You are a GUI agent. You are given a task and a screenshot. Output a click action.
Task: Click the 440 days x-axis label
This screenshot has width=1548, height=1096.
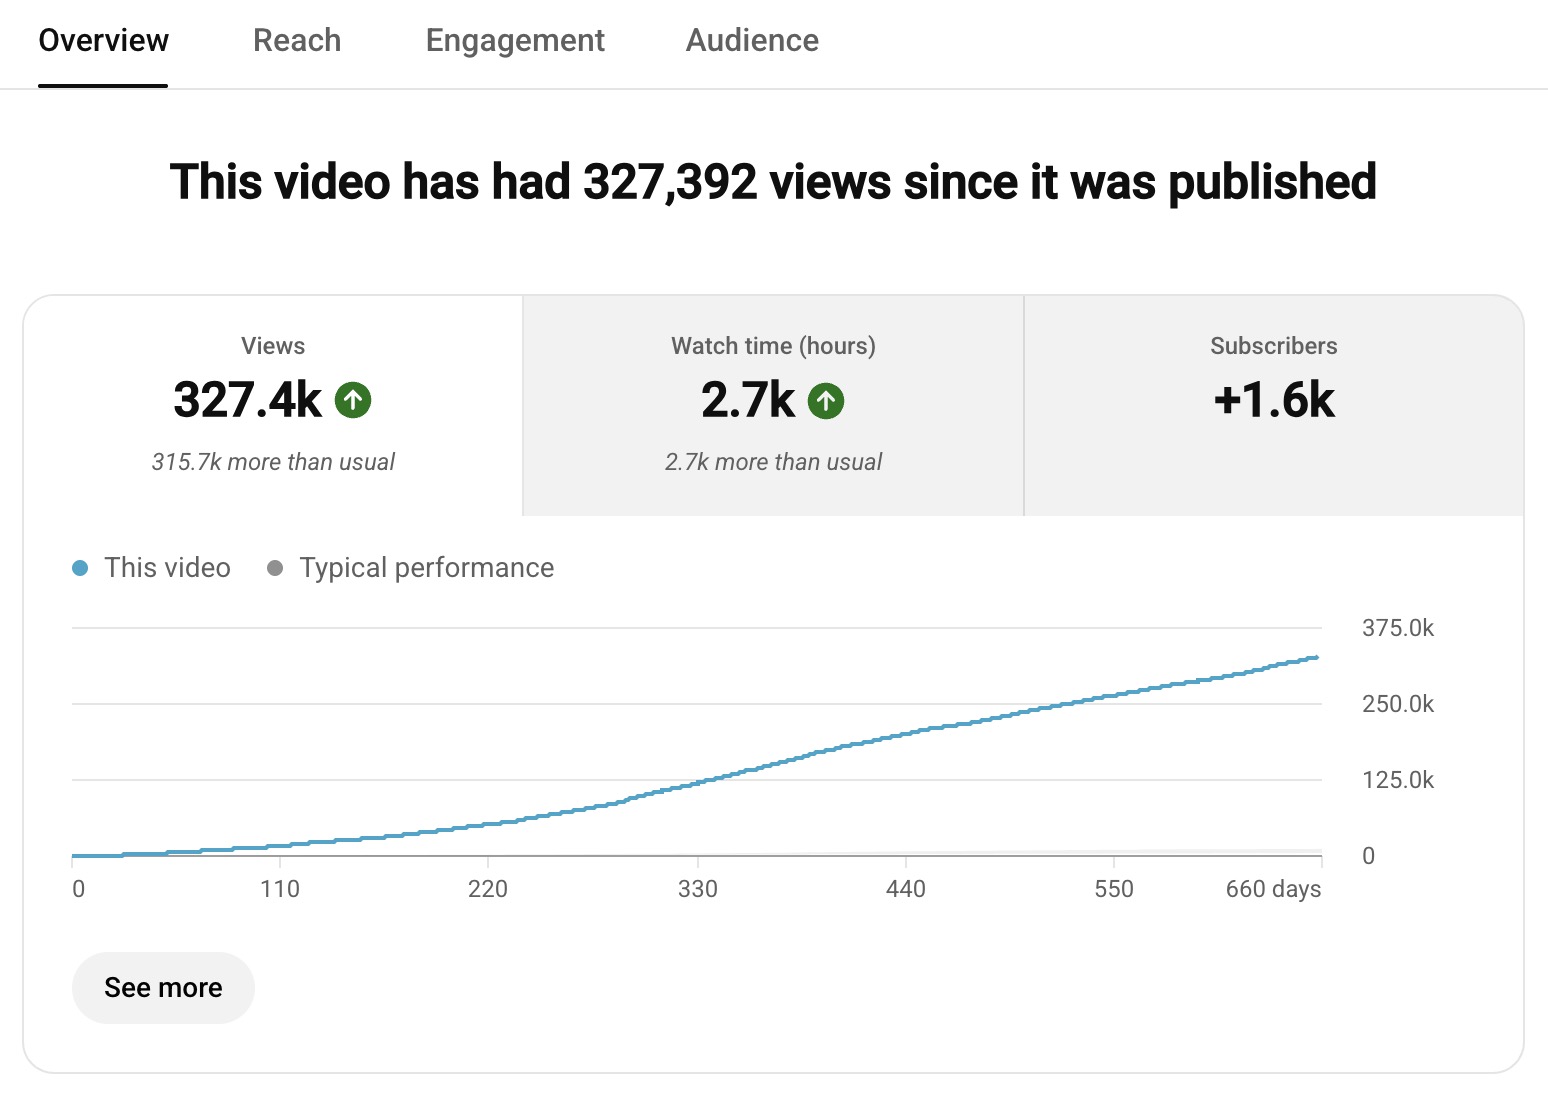(906, 889)
